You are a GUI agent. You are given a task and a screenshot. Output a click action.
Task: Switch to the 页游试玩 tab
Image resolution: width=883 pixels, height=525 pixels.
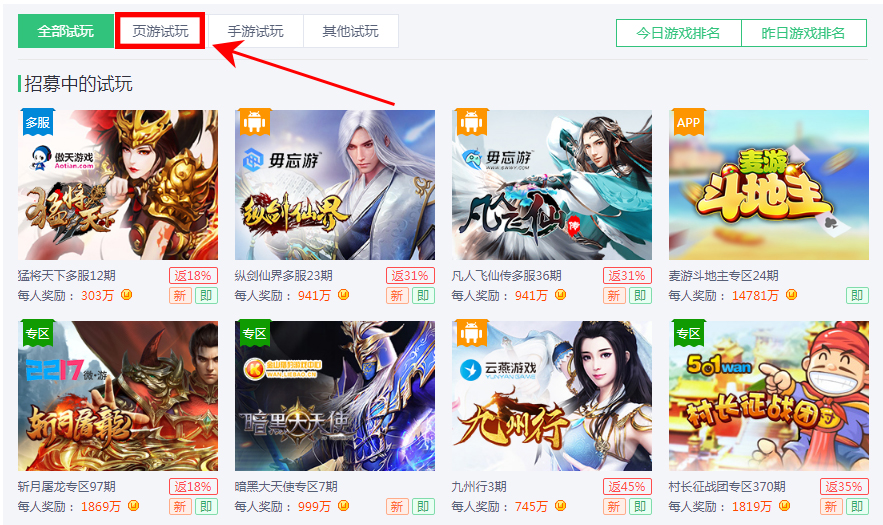click(160, 31)
